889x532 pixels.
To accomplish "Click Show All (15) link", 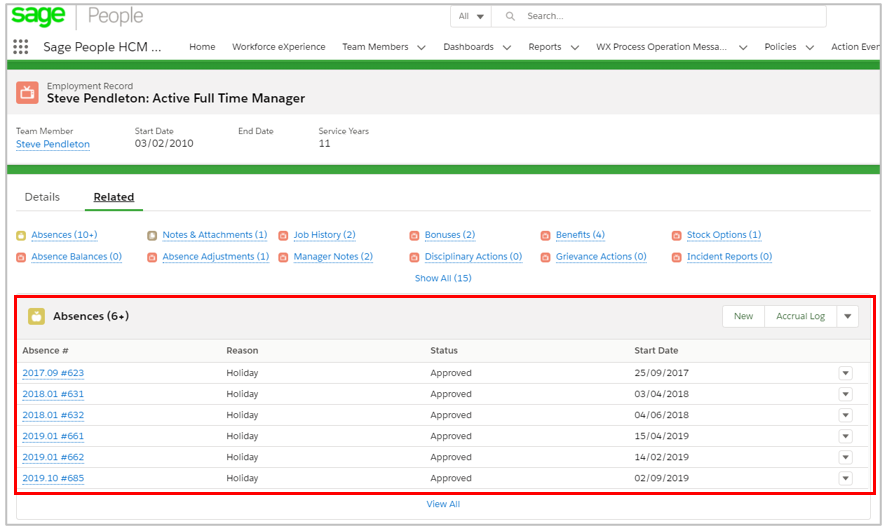I will (x=443, y=278).
